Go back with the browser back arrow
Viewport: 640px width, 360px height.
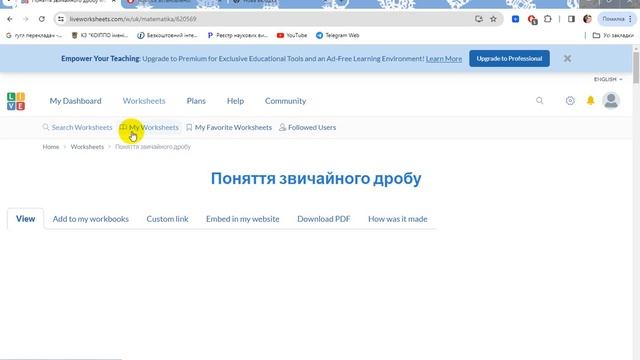[x=10, y=19]
